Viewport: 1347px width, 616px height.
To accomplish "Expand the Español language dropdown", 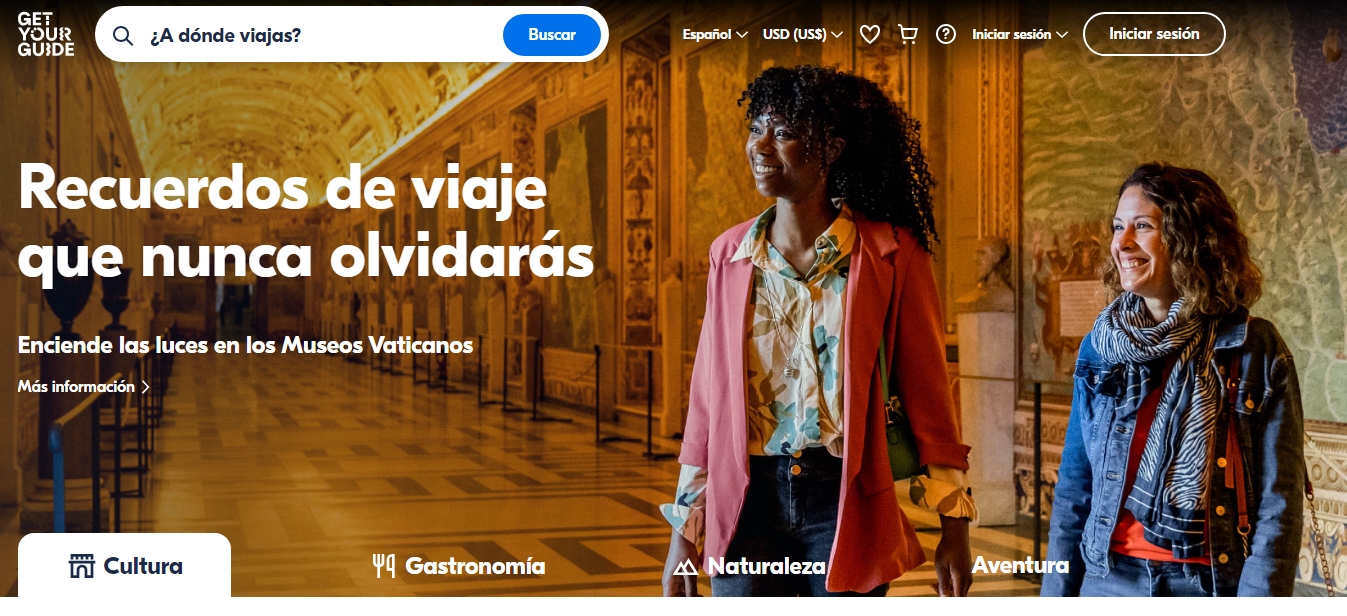I will click(715, 34).
